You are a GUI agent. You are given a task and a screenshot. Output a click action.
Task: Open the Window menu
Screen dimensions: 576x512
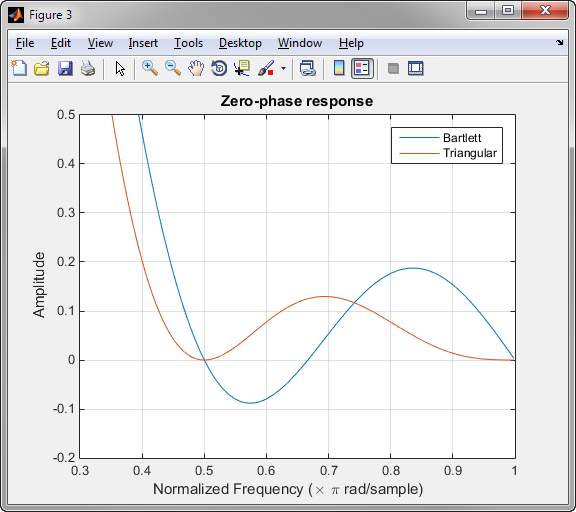pos(300,43)
